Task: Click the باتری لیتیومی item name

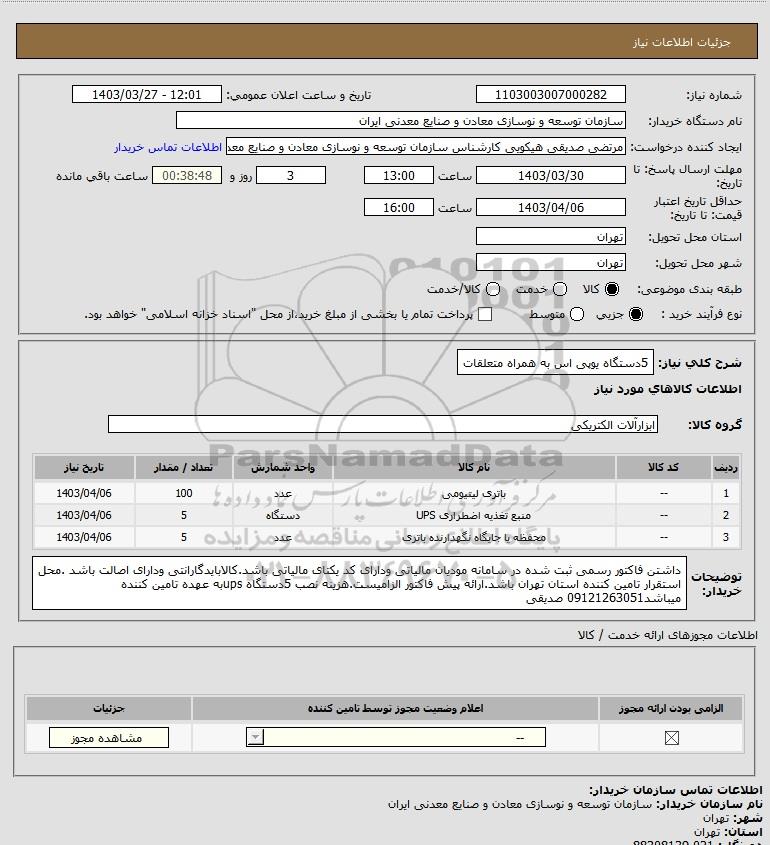Action: point(474,493)
